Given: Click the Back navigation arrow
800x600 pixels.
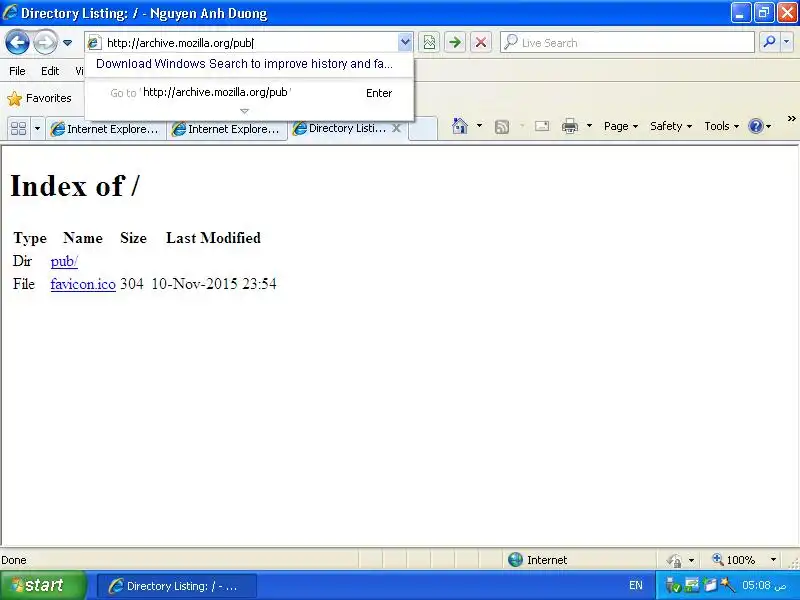Looking at the screenshot, I should [17, 42].
